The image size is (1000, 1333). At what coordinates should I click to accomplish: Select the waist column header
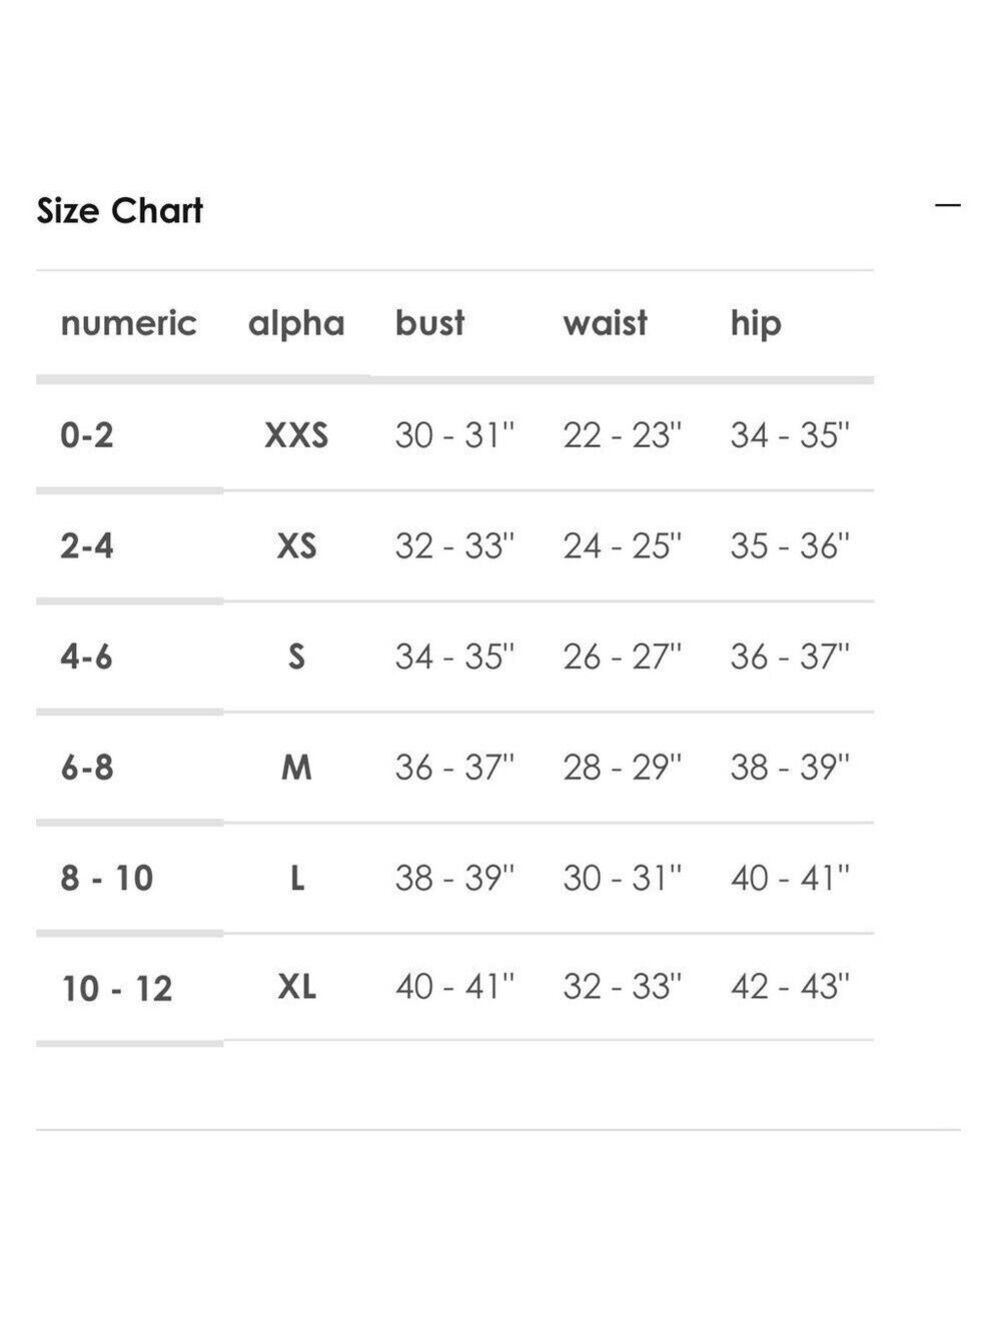[605, 323]
